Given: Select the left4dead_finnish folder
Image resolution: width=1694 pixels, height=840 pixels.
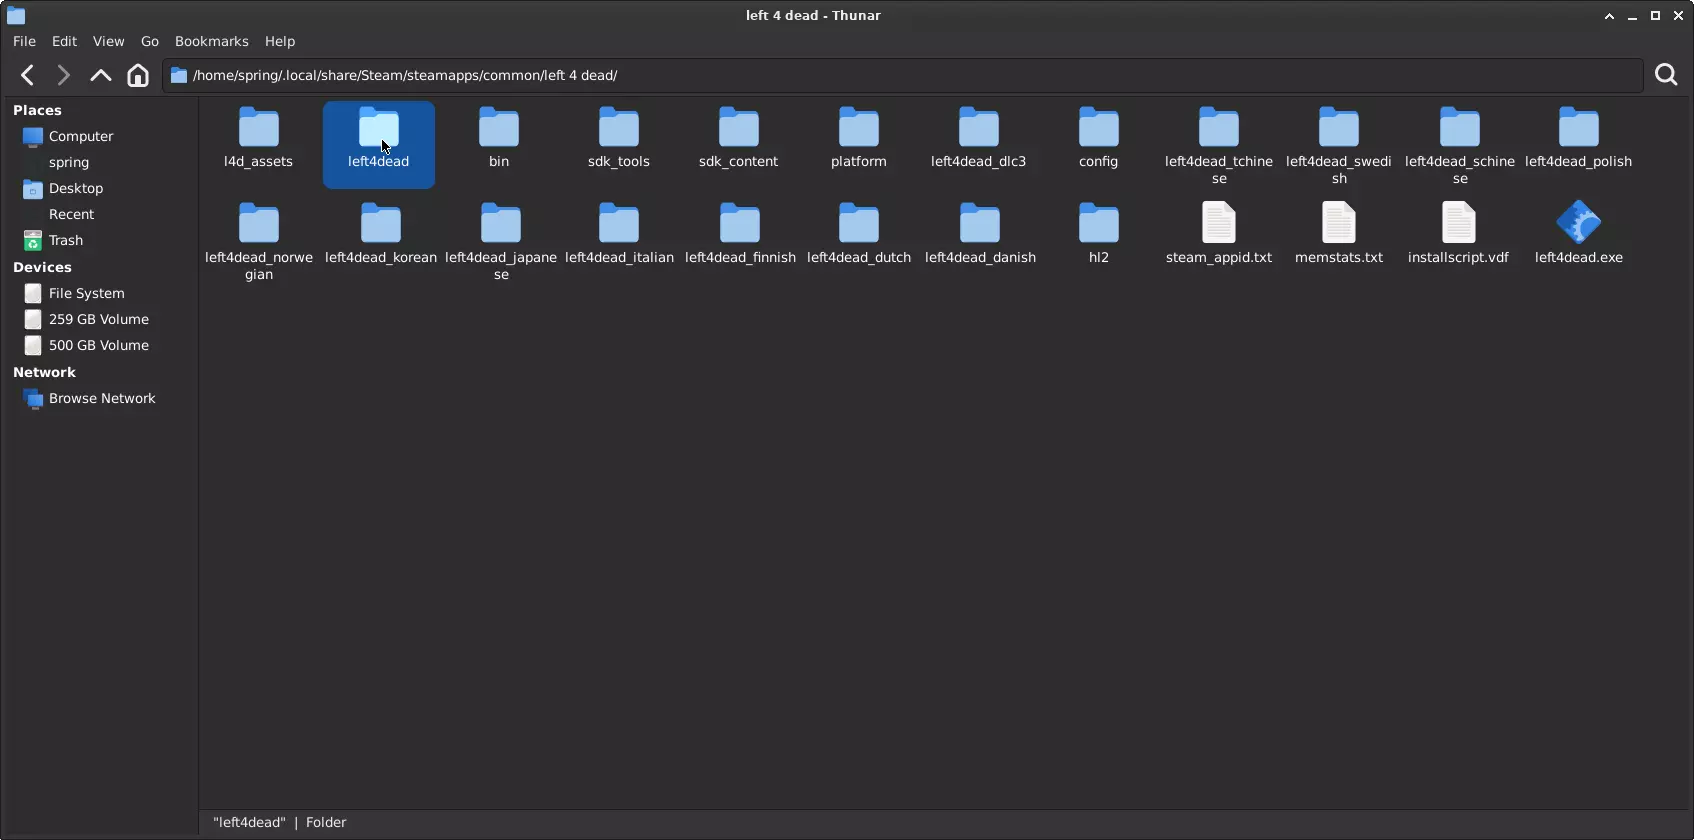Looking at the screenshot, I should (740, 234).
